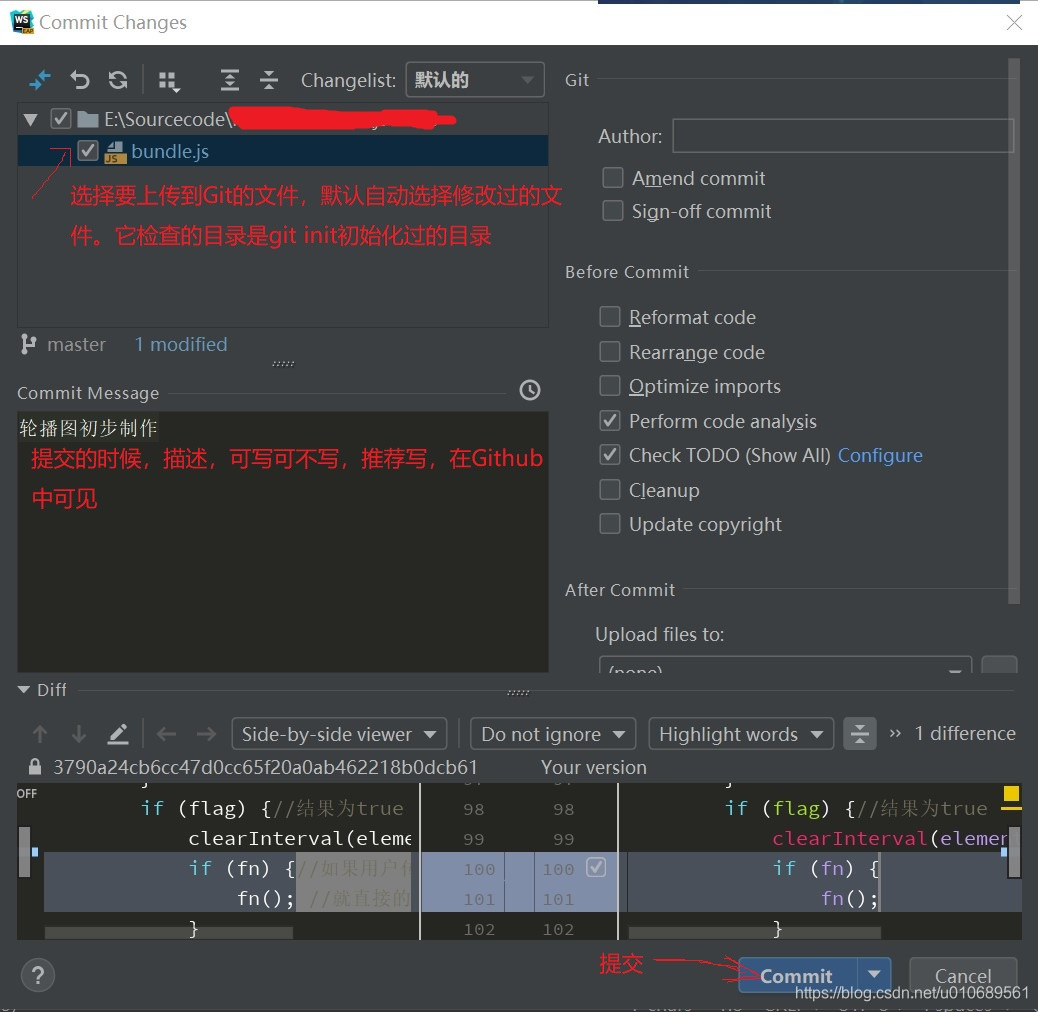Enable Rearrange code checkbox
1038x1012 pixels.
[x=610, y=351]
